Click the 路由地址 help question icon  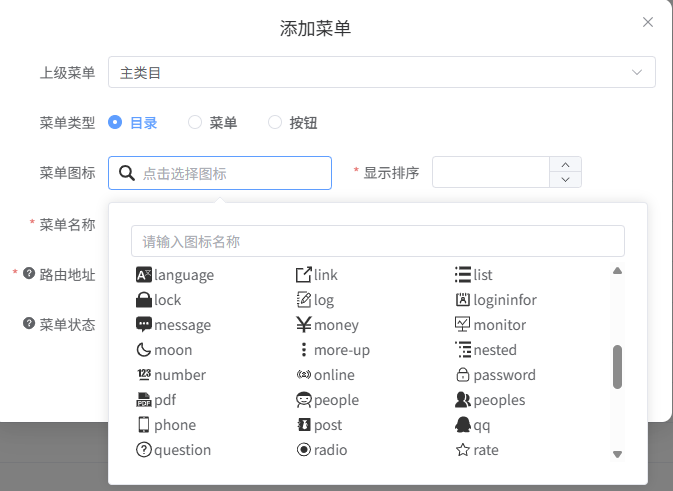pos(29,273)
